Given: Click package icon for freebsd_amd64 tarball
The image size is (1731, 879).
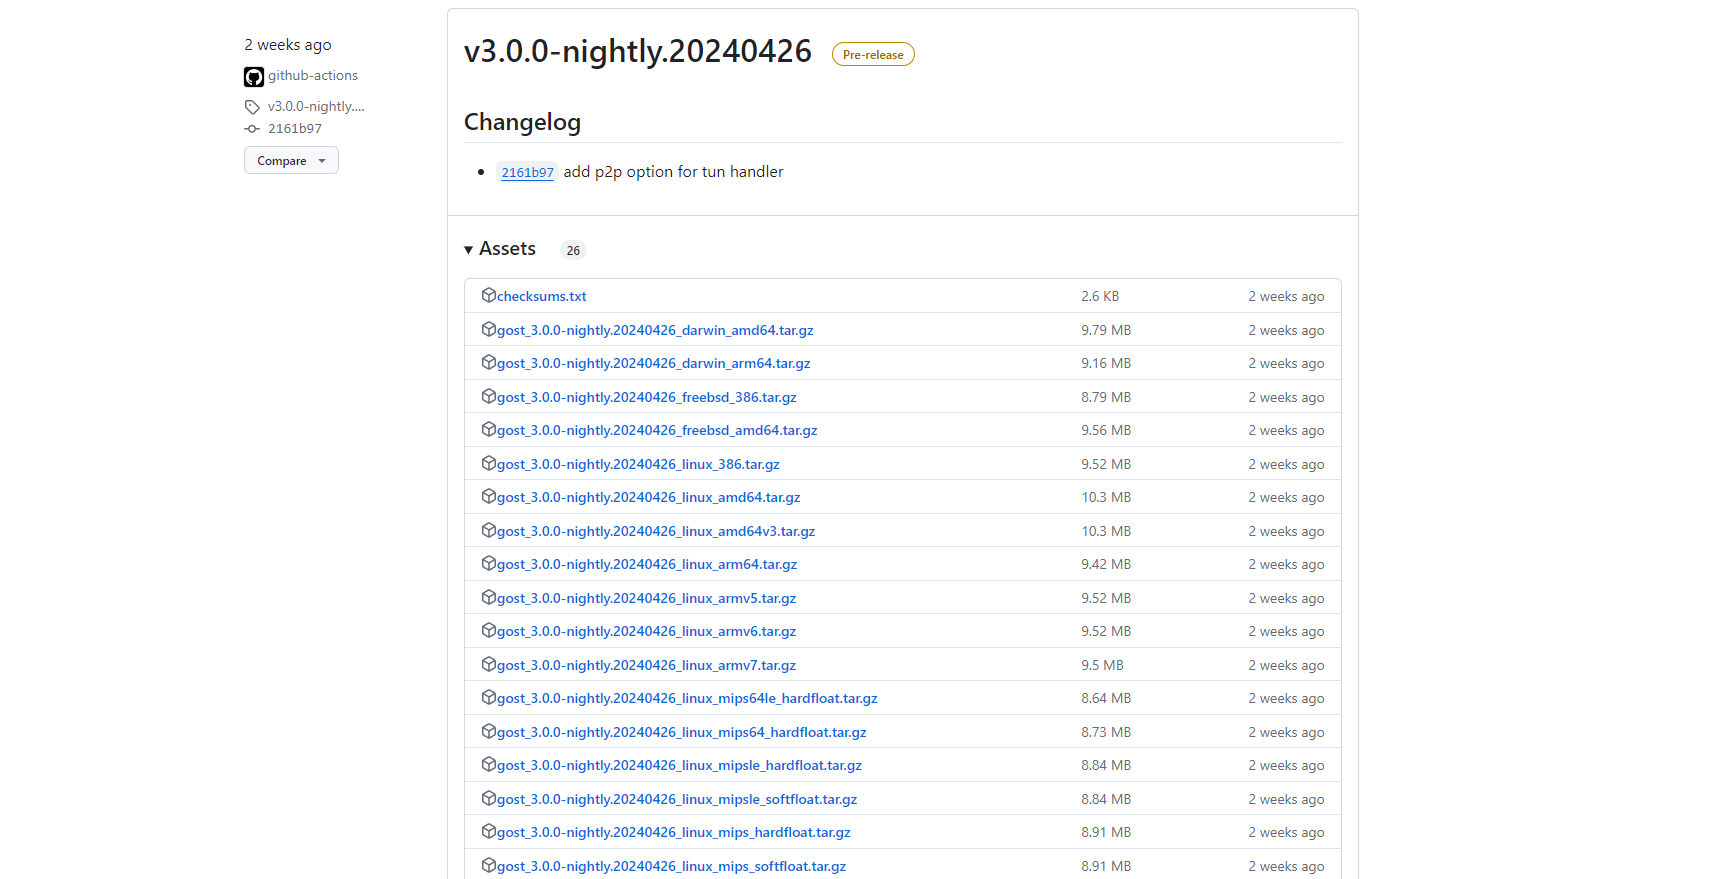Looking at the screenshot, I should 489,429.
